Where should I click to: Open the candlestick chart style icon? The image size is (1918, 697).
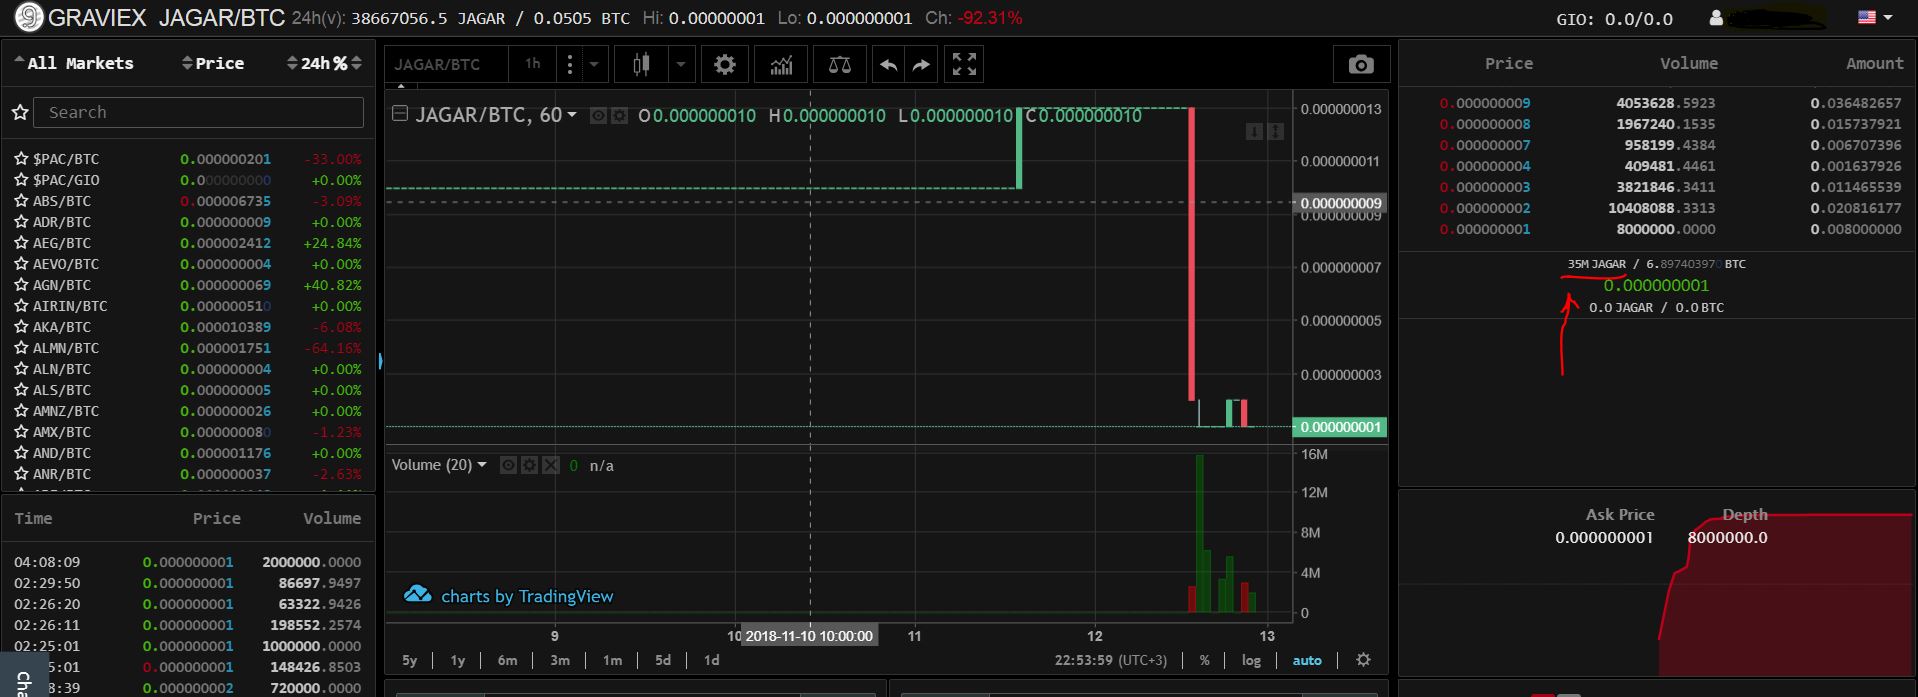click(641, 65)
